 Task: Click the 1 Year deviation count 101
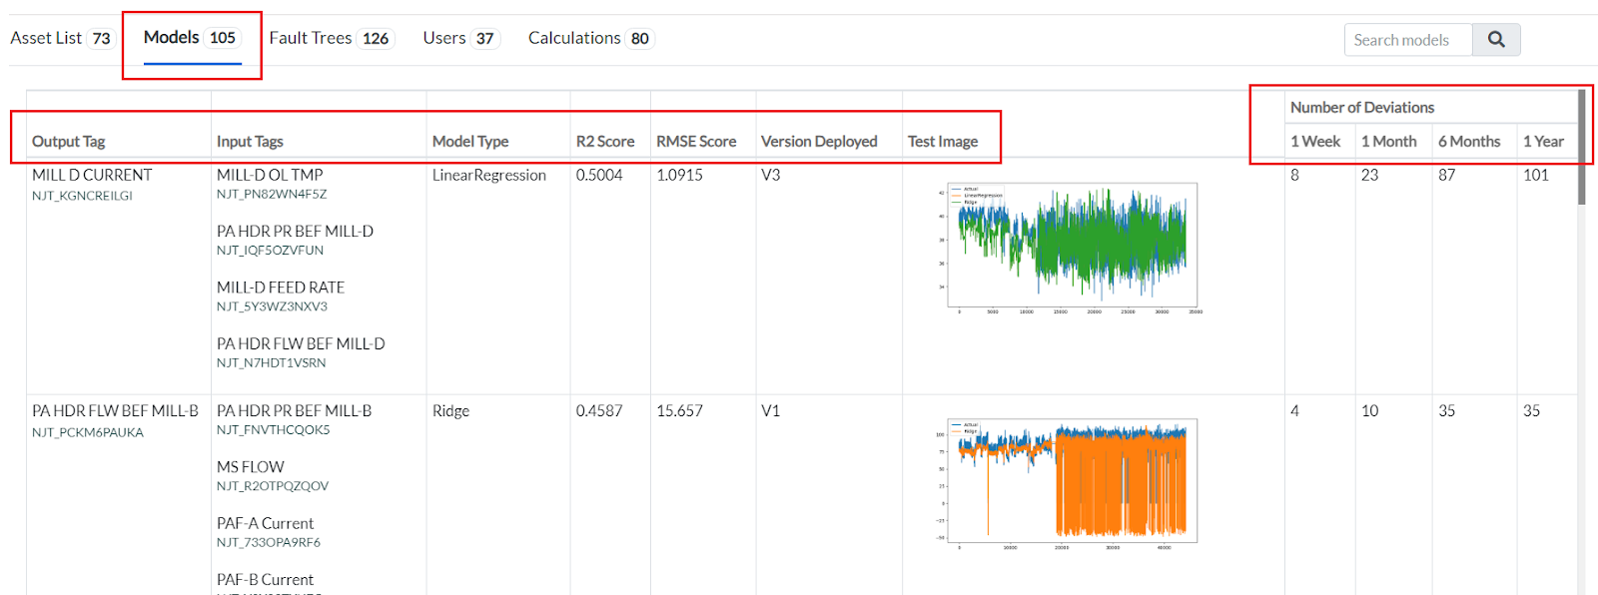tap(1536, 175)
